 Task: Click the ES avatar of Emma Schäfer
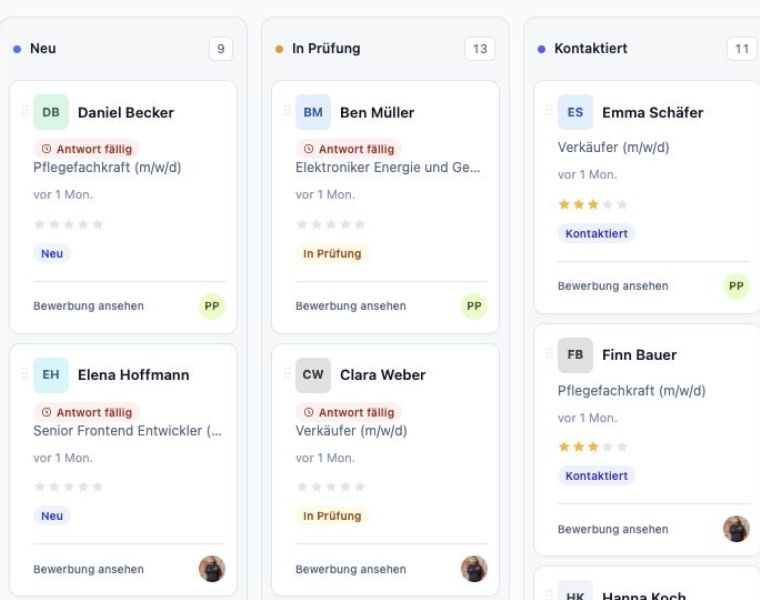pyautogui.click(x=575, y=112)
